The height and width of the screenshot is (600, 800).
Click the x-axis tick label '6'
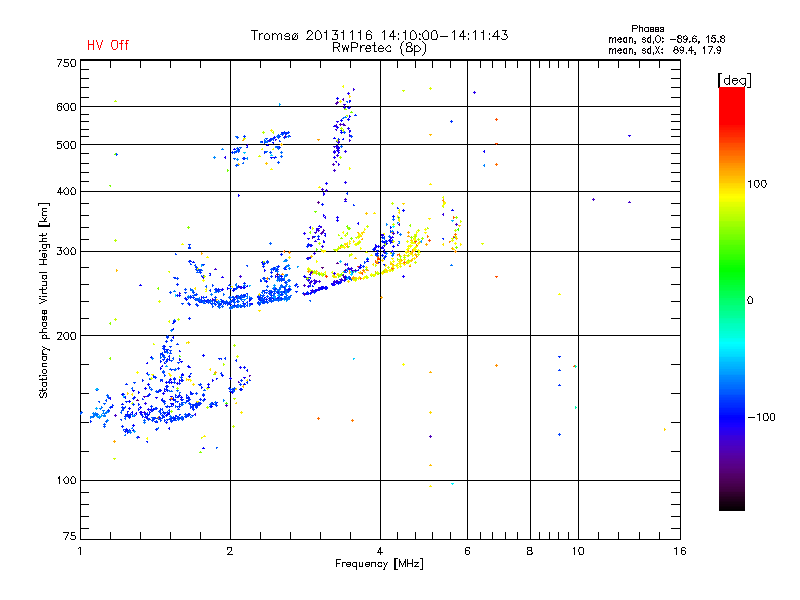tap(467, 551)
